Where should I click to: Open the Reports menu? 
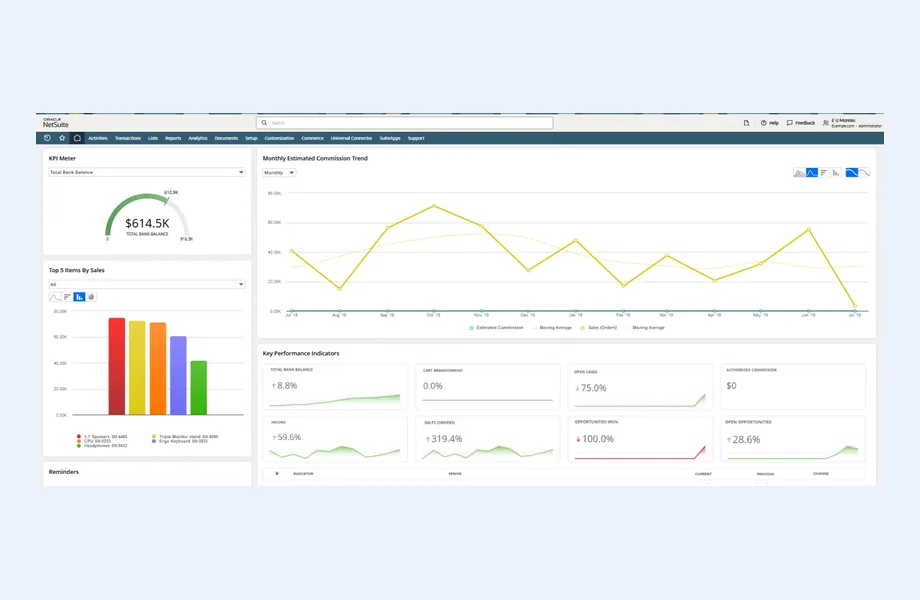coord(173,138)
